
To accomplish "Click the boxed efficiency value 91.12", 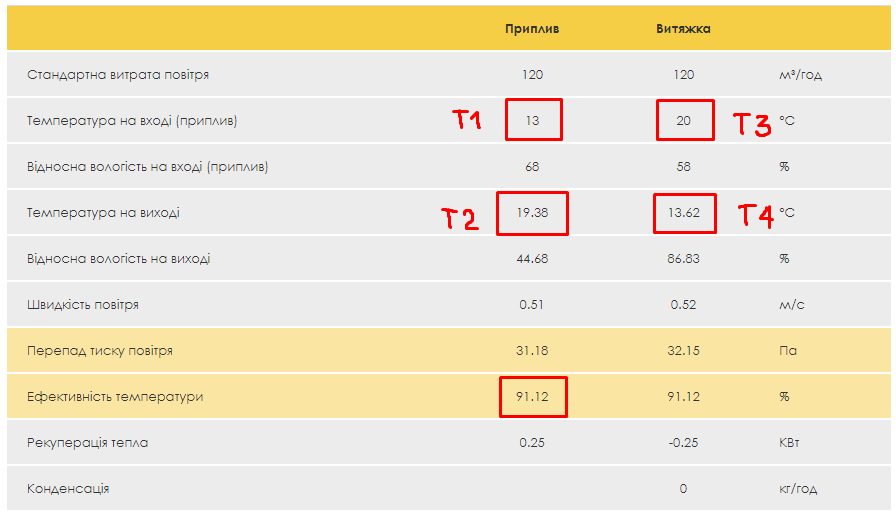I will click(532, 397).
